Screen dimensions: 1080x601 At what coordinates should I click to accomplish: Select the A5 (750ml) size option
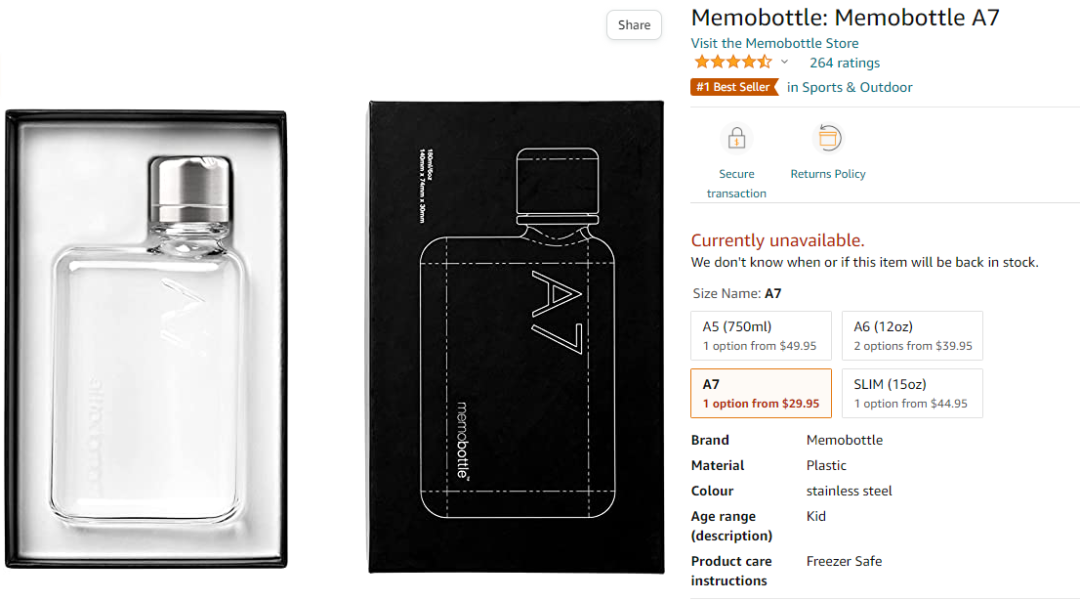tap(761, 336)
